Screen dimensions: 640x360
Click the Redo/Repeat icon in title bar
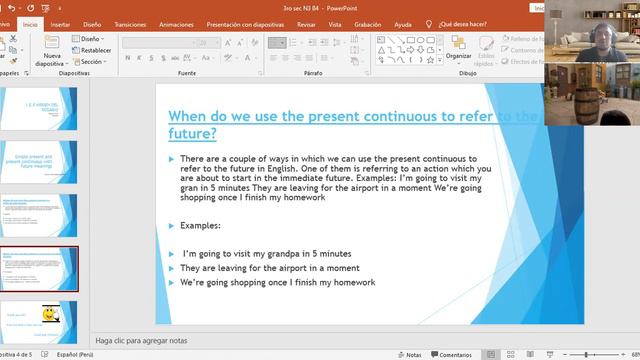pos(31,8)
